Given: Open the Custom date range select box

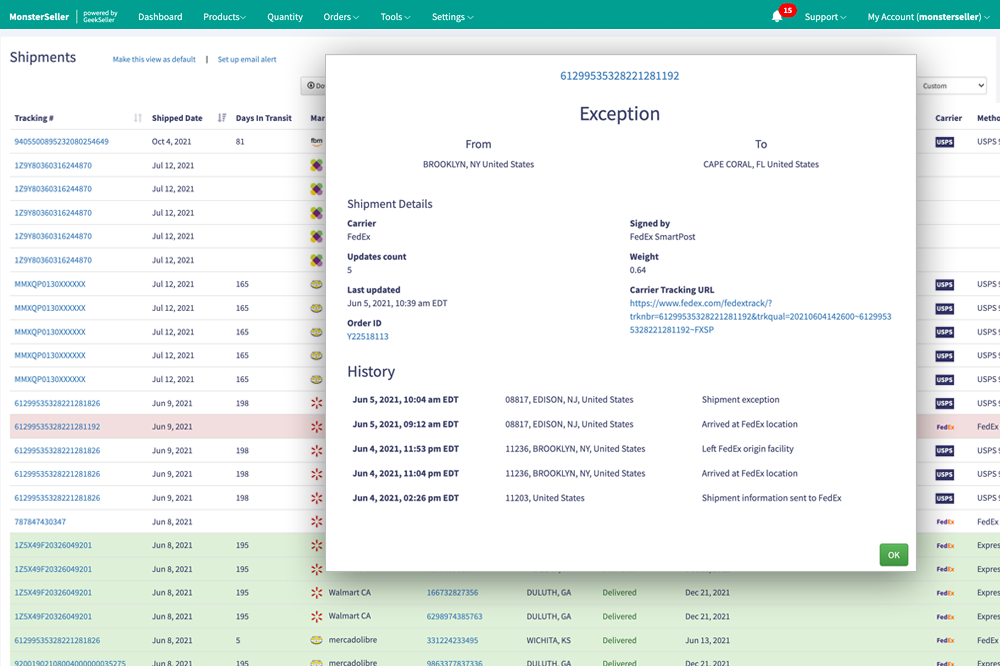Looking at the screenshot, I should pos(952,85).
